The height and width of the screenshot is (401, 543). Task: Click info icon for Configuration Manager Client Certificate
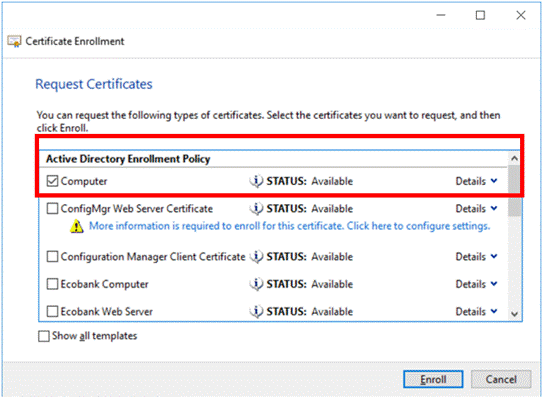click(x=256, y=257)
